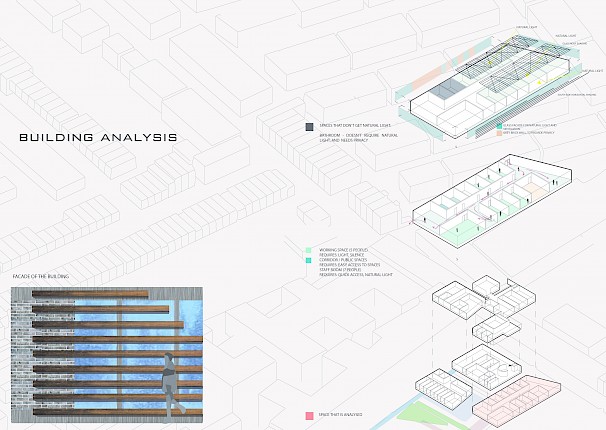Select the pink 'Space that is analysed' swatch

pyautogui.click(x=309, y=415)
